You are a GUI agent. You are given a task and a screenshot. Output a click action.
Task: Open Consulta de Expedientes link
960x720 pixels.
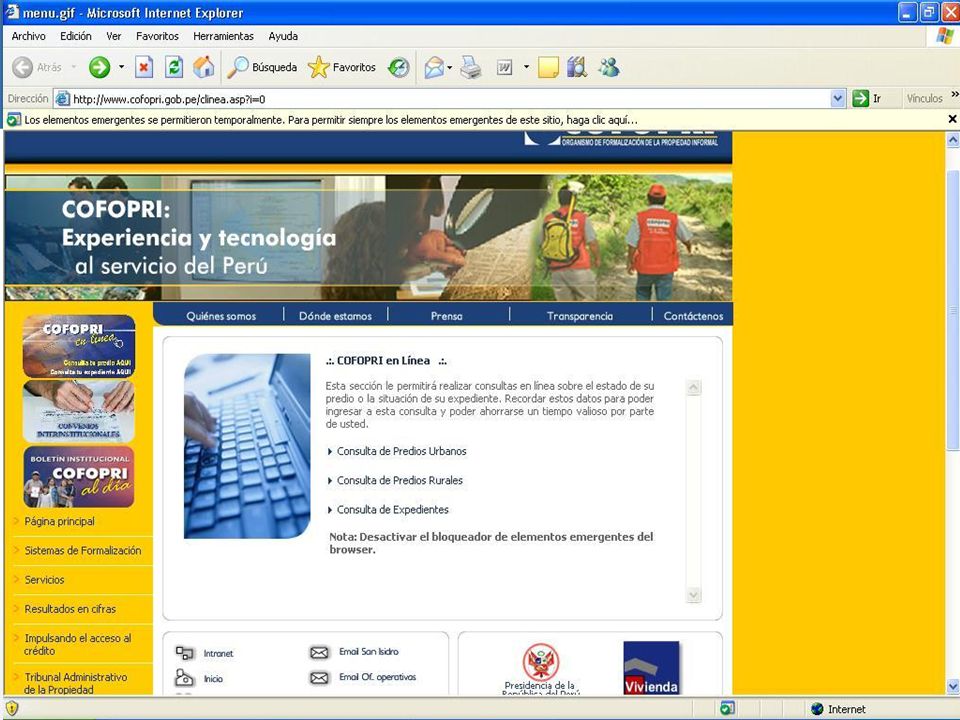tap(392, 509)
